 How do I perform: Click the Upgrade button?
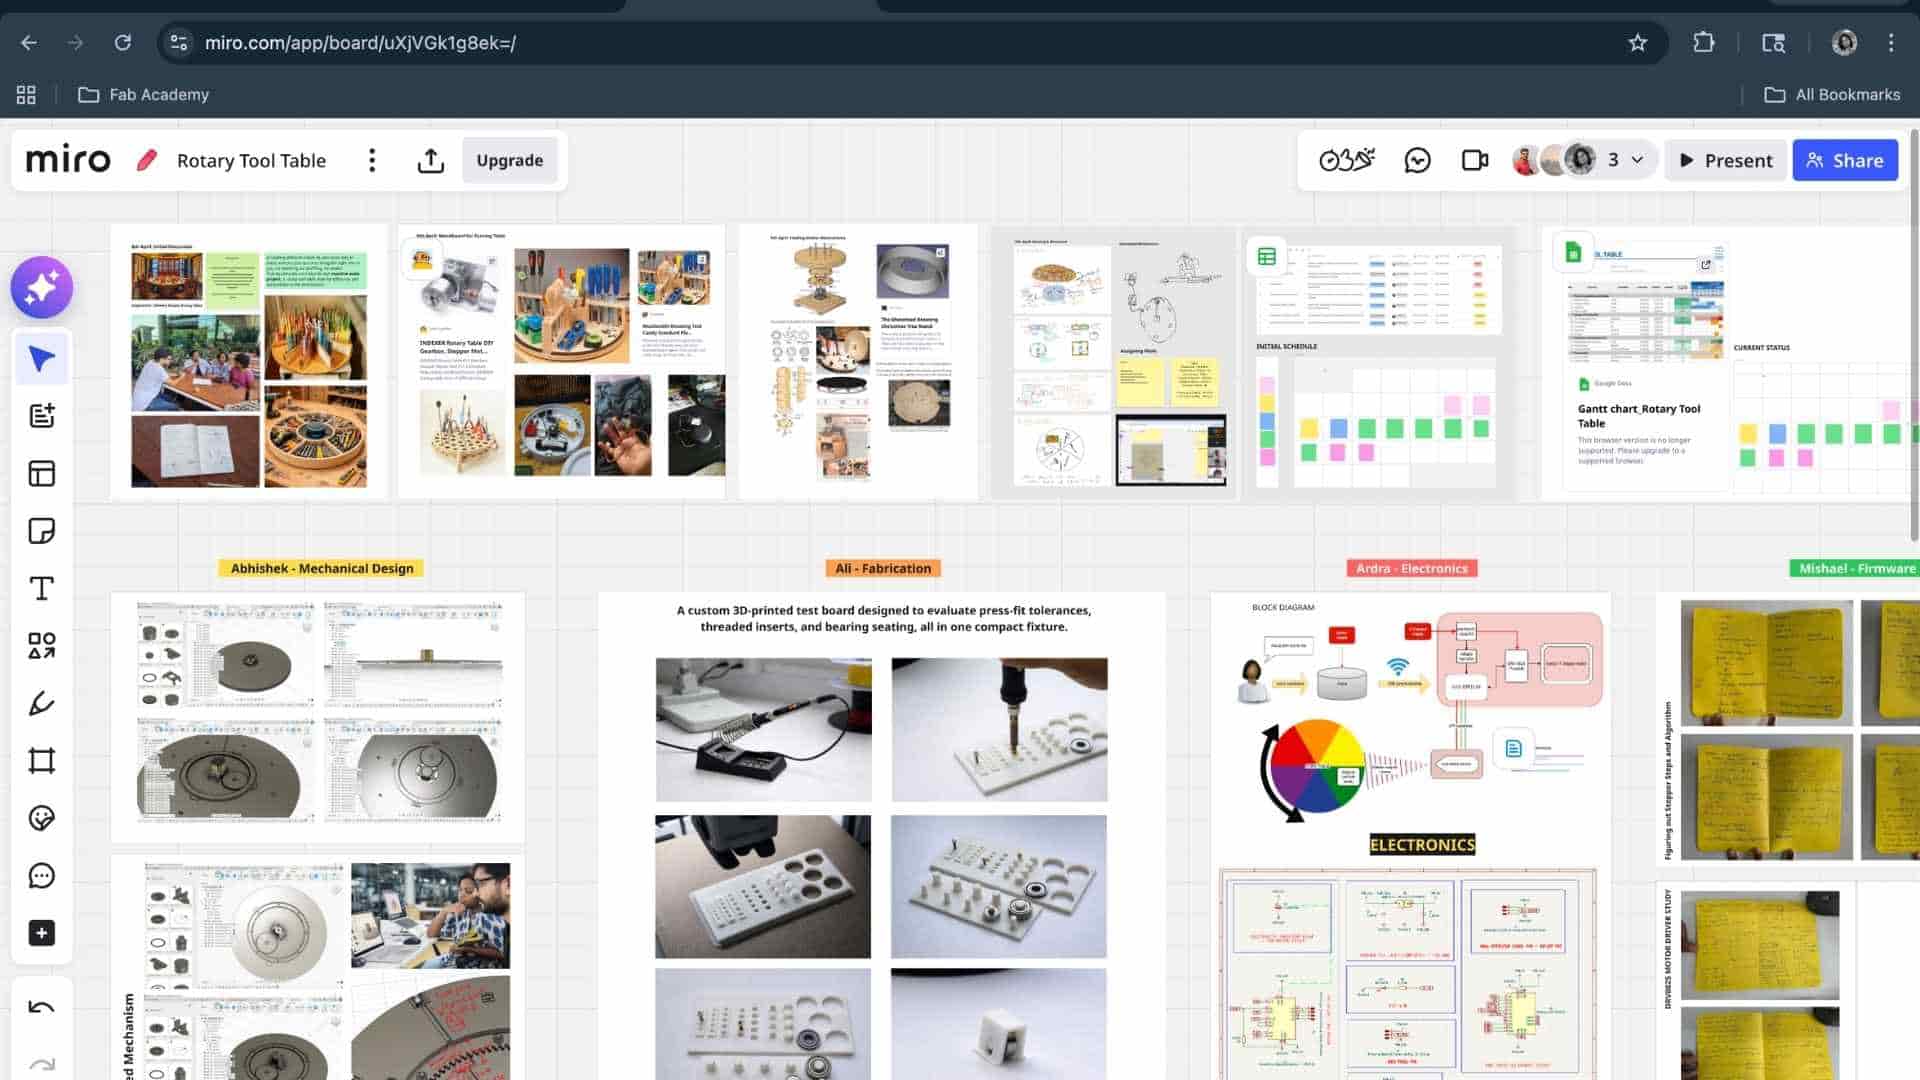tap(509, 160)
